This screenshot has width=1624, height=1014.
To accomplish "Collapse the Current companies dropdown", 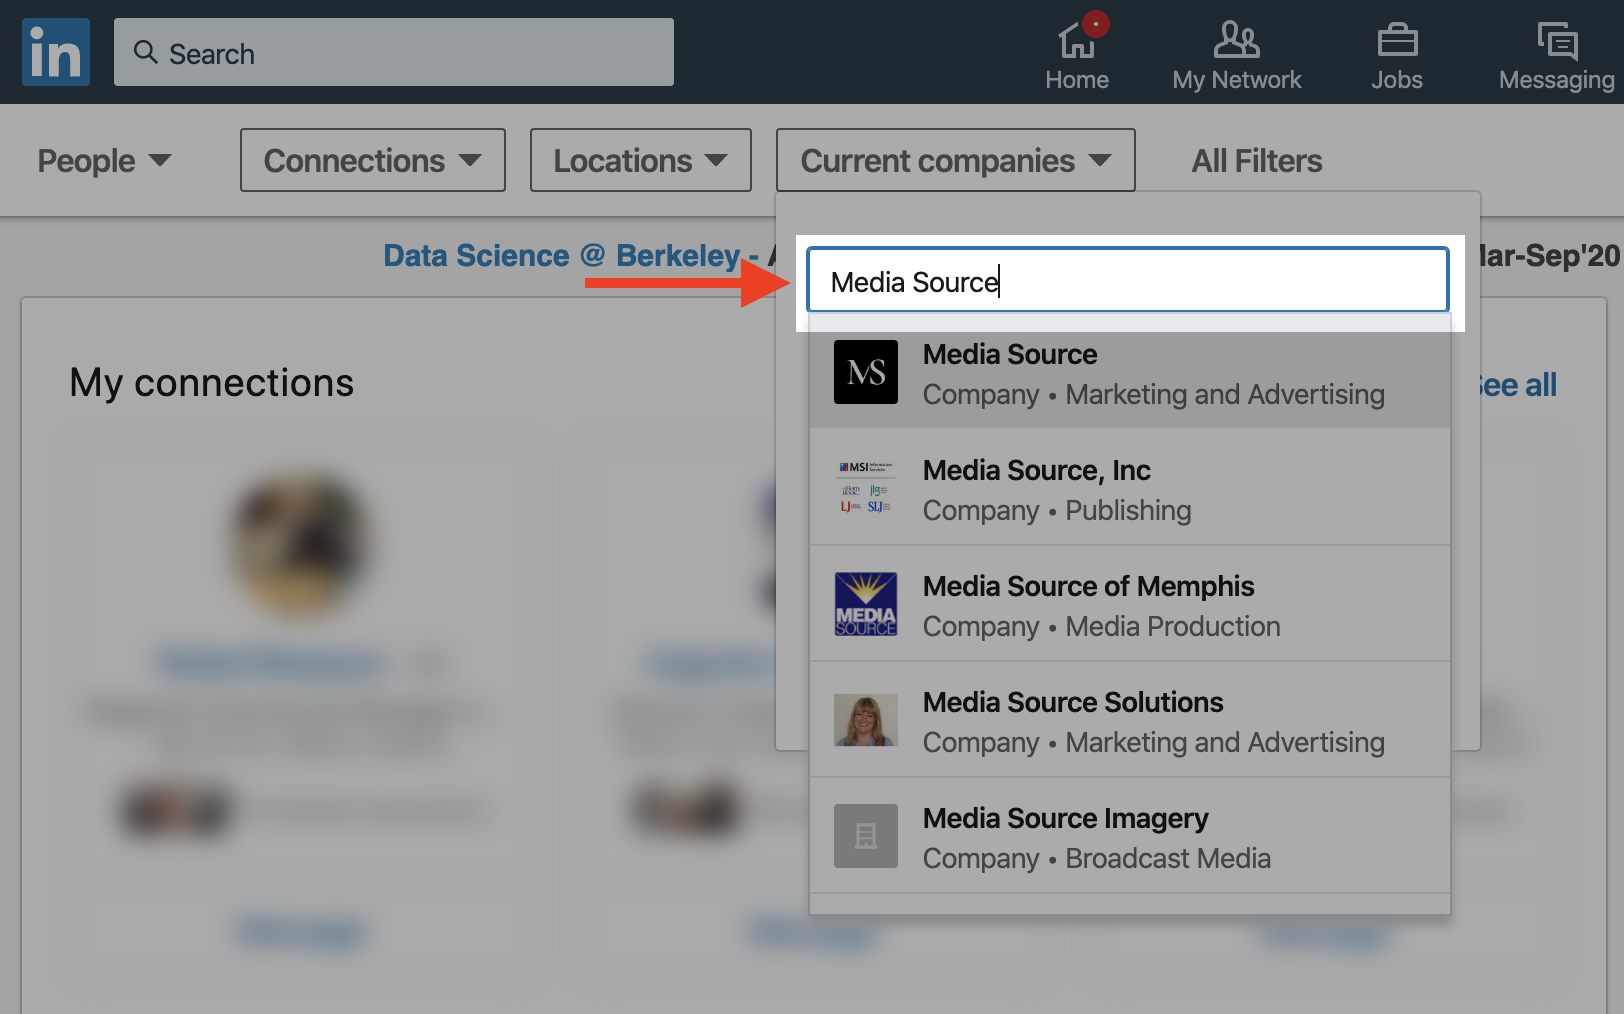I will click(955, 161).
